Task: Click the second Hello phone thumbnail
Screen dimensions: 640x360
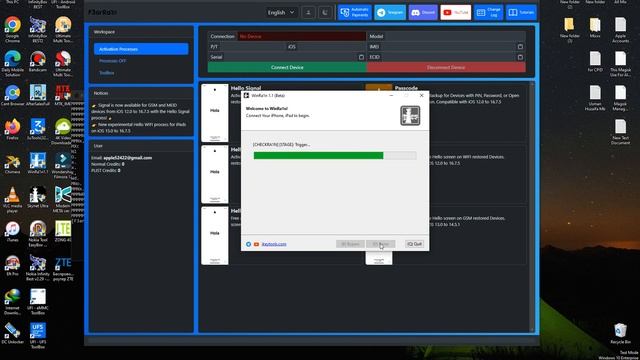Action: 215,174
